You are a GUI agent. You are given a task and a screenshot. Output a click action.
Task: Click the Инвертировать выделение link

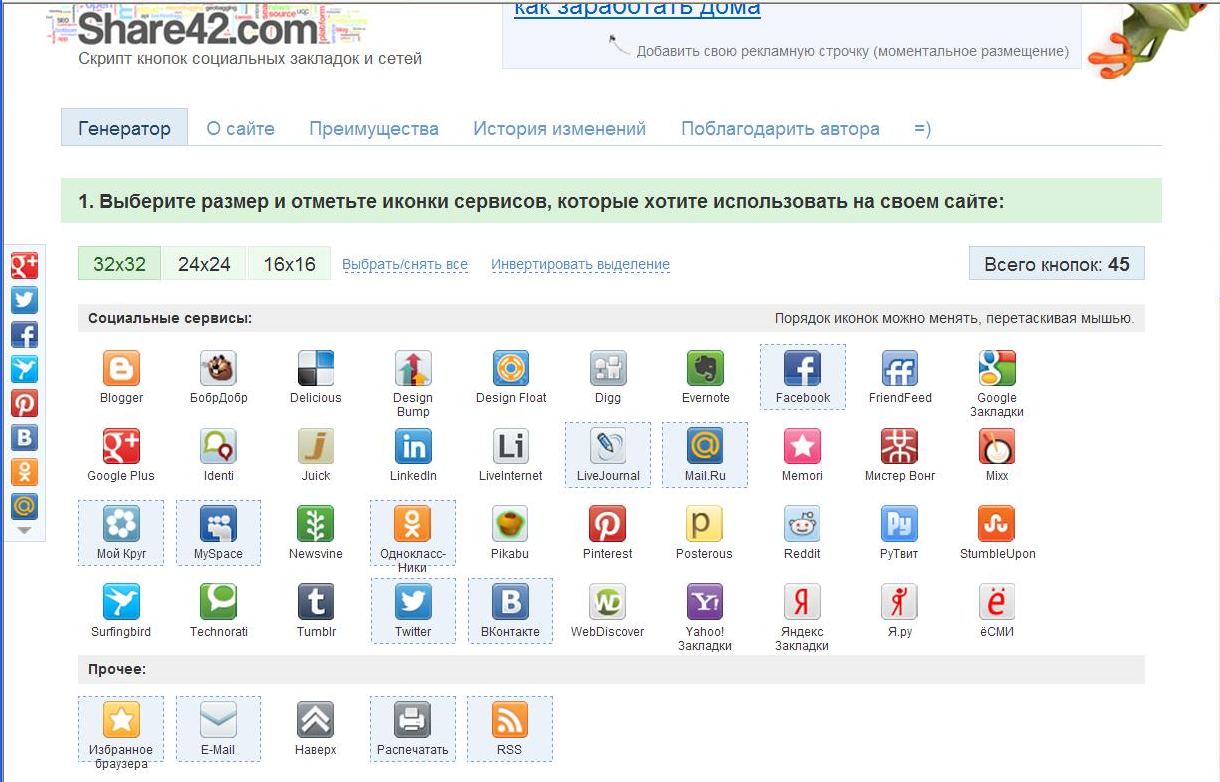580,265
